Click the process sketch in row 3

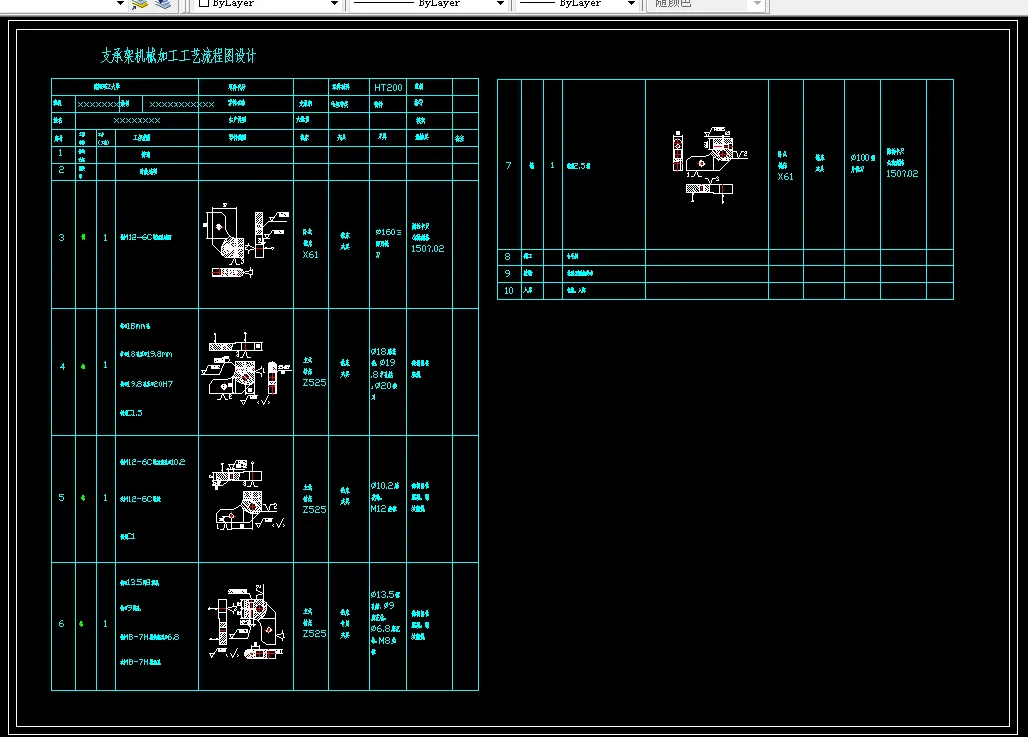[x=246, y=241]
